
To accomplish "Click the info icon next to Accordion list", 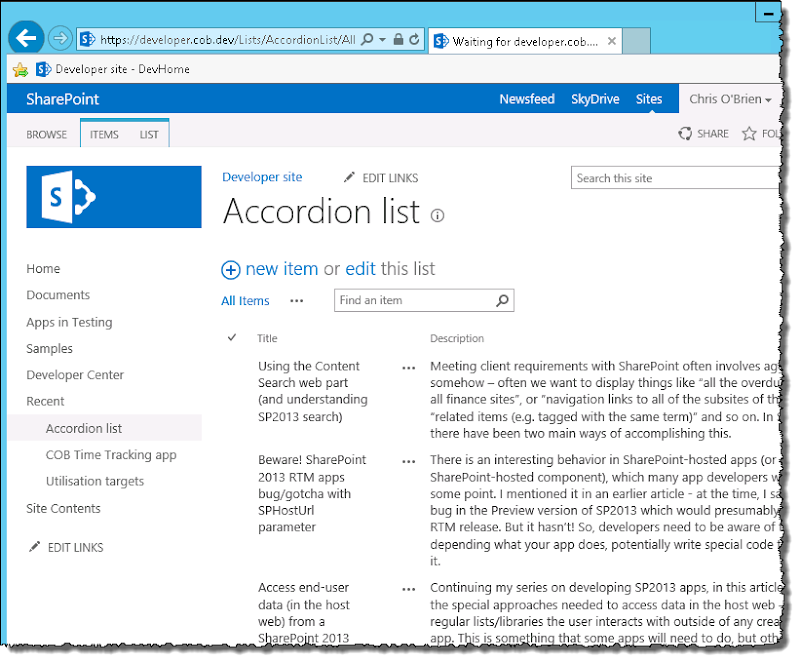I will (437, 216).
